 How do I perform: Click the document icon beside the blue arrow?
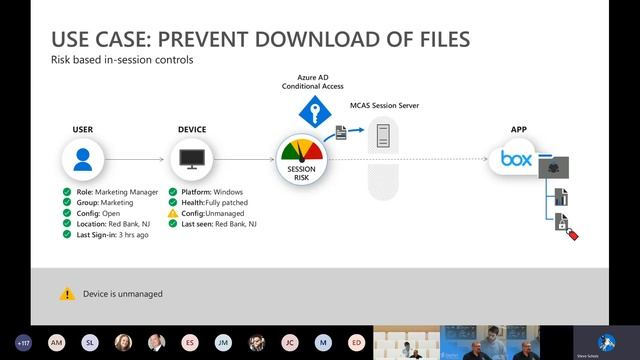coord(341,133)
